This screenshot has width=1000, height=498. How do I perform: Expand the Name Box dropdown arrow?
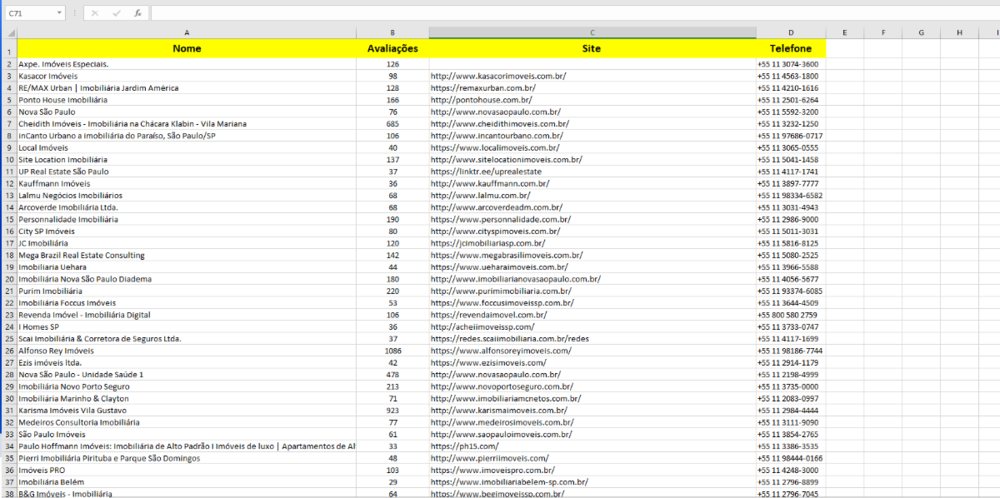point(59,13)
